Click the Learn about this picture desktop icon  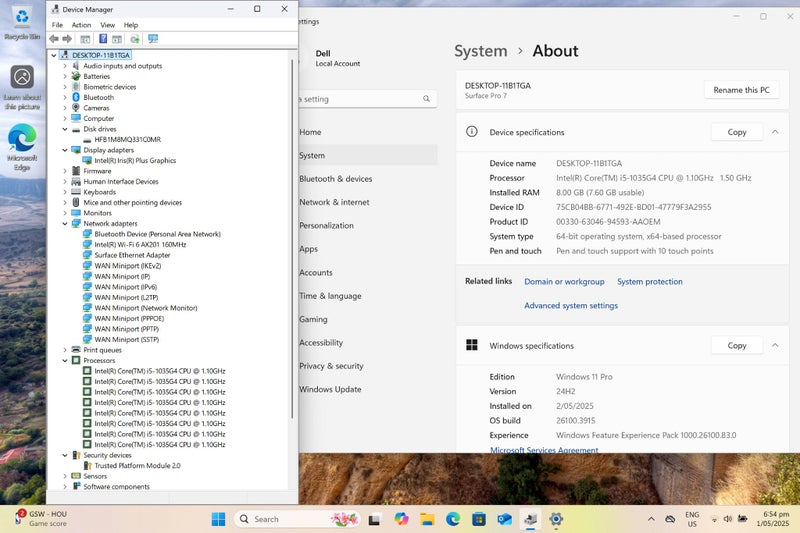22,88
